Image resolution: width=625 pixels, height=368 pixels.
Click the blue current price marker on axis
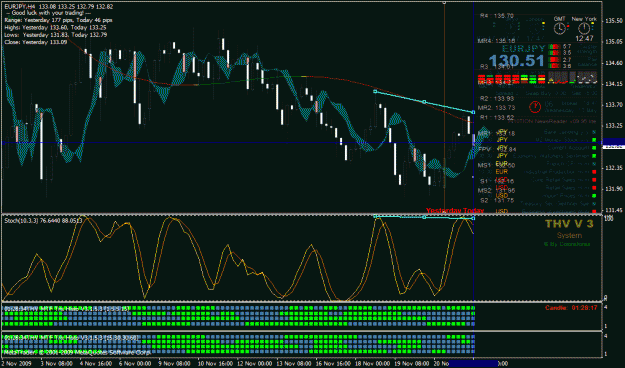613,142
